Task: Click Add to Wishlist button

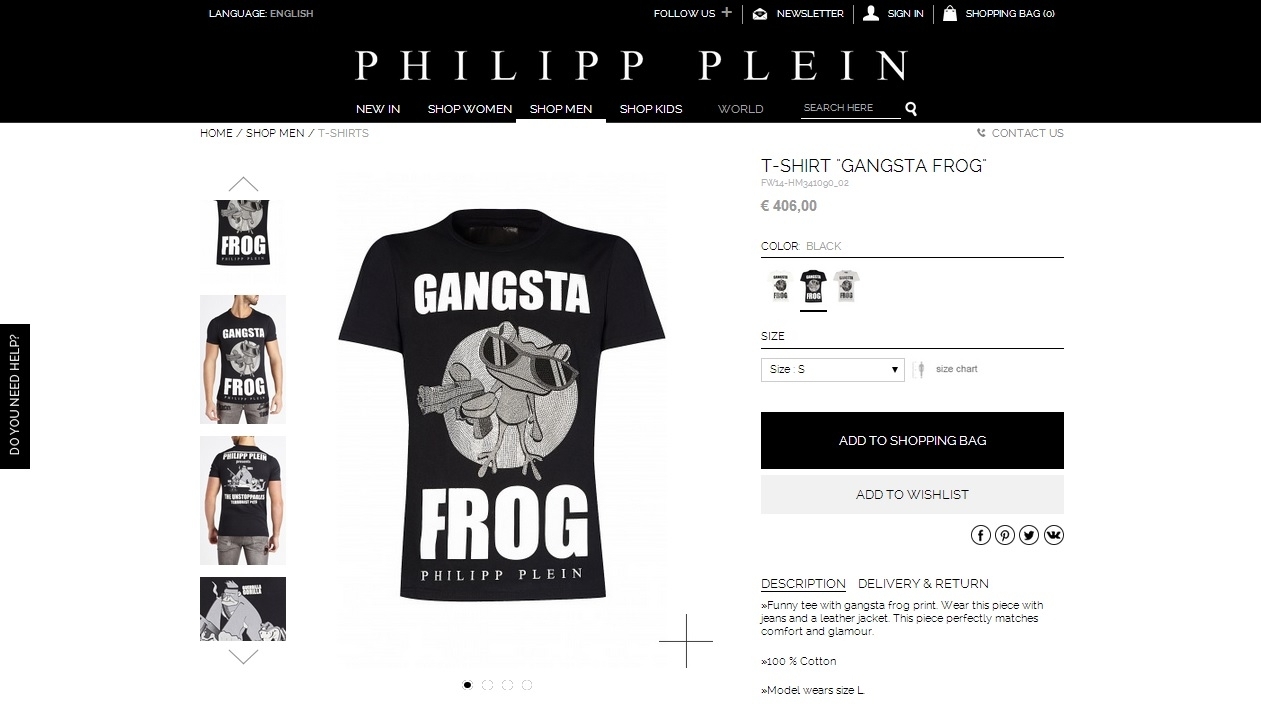Action: [x=912, y=494]
